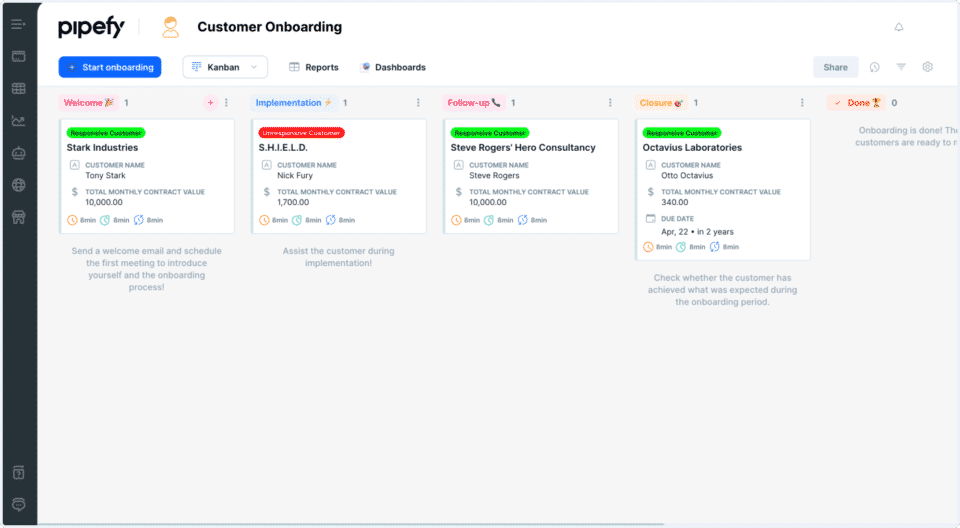Open Welcome phase options menu
This screenshot has width=960, height=528.
coord(227,103)
